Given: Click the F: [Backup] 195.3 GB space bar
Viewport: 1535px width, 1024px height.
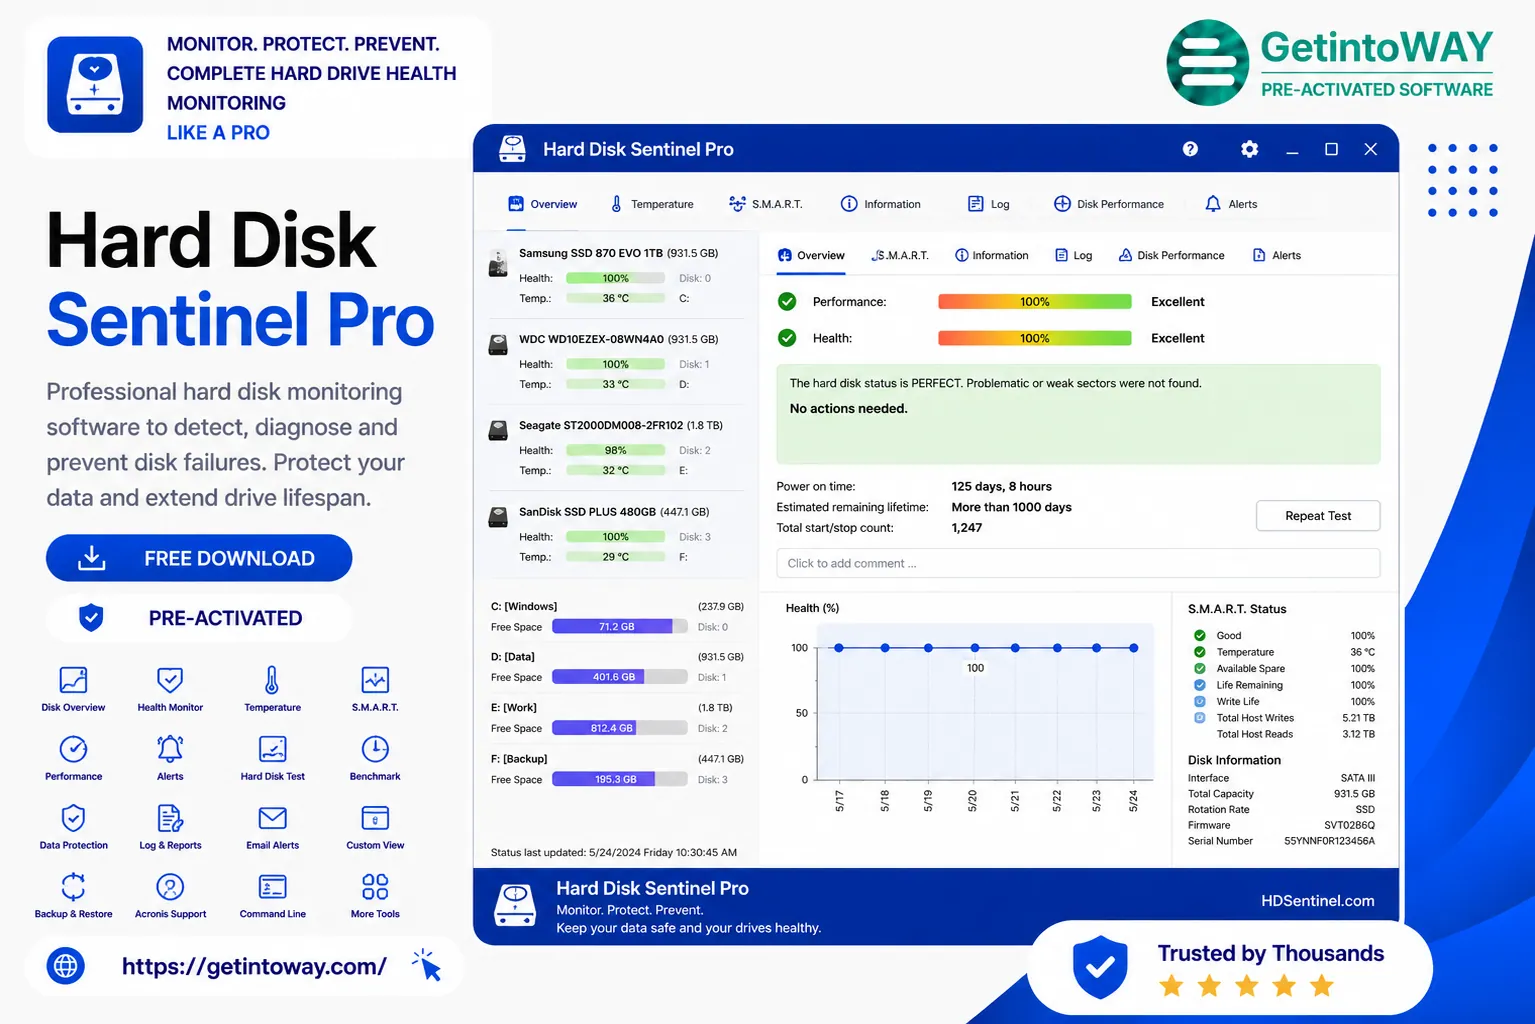Looking at the screenshot, I should point(620,779).
